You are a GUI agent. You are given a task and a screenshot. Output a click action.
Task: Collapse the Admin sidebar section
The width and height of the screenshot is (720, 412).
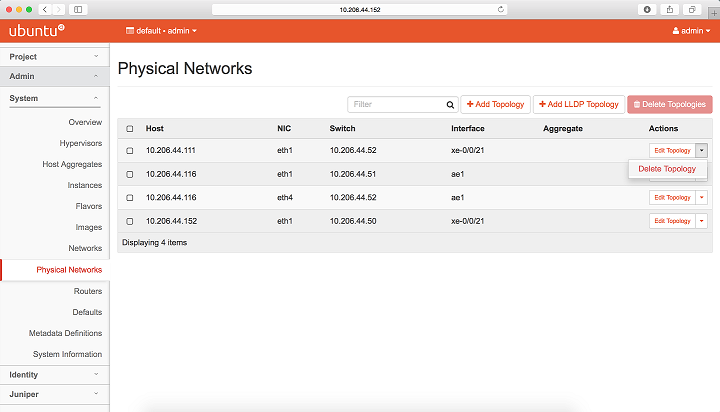pos(55,76)
